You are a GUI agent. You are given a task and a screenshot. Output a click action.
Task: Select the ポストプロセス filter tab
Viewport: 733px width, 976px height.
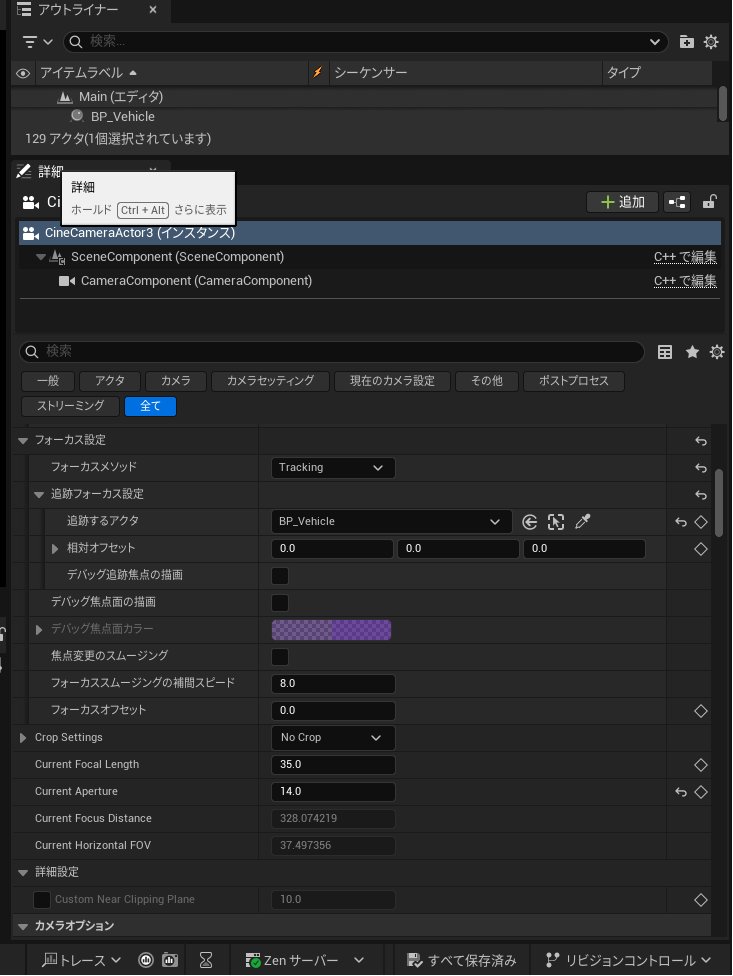574,381
